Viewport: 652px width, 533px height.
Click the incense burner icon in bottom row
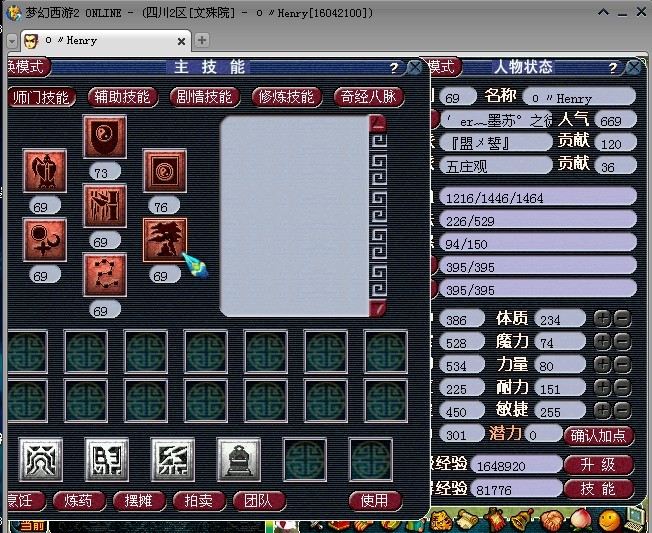tap(239, 459)
